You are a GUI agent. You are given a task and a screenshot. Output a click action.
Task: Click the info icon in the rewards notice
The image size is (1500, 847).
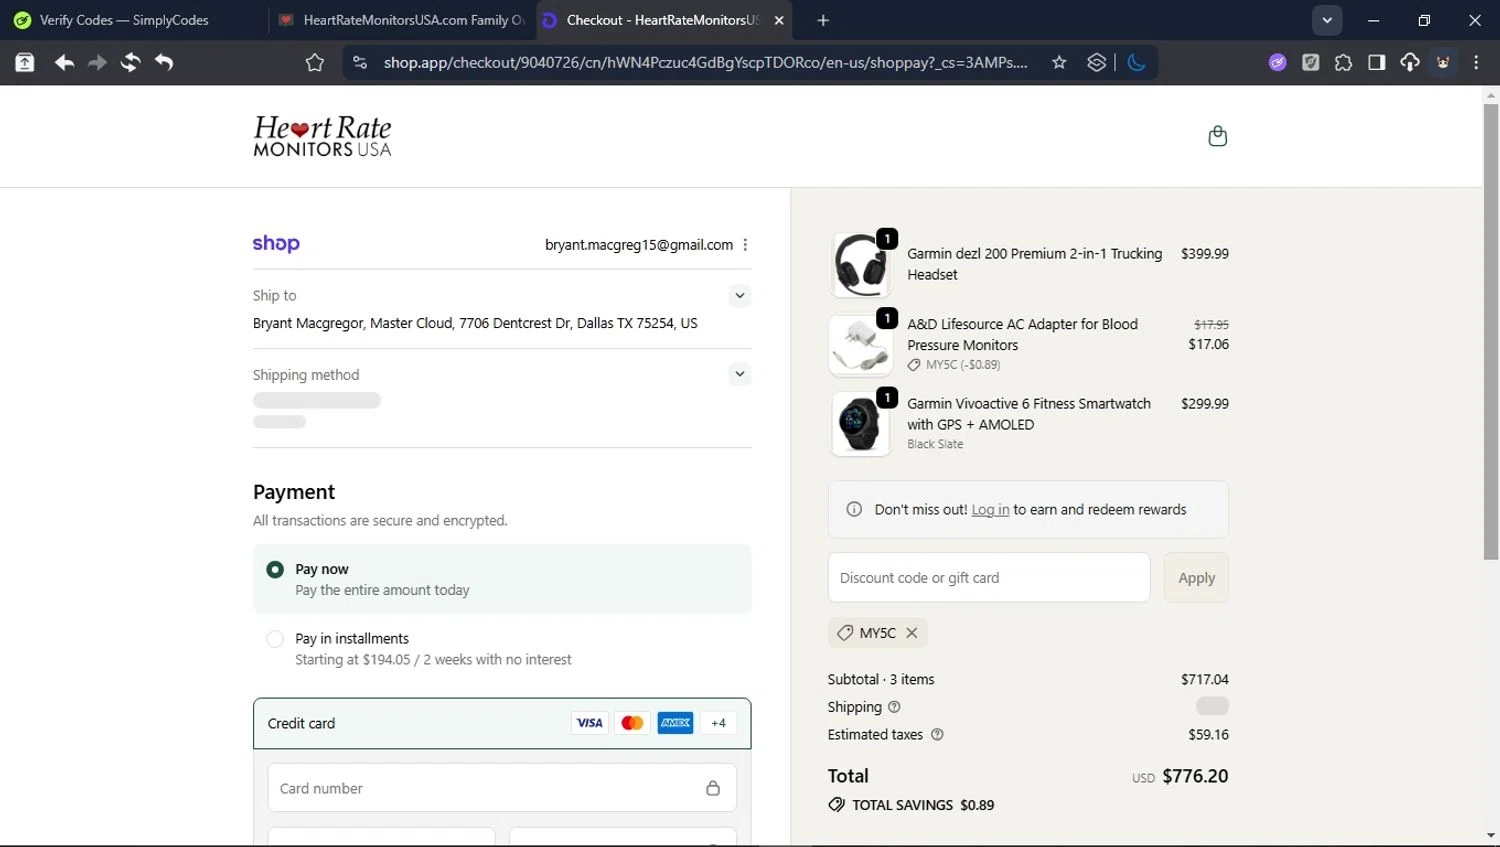coord(854,509)
